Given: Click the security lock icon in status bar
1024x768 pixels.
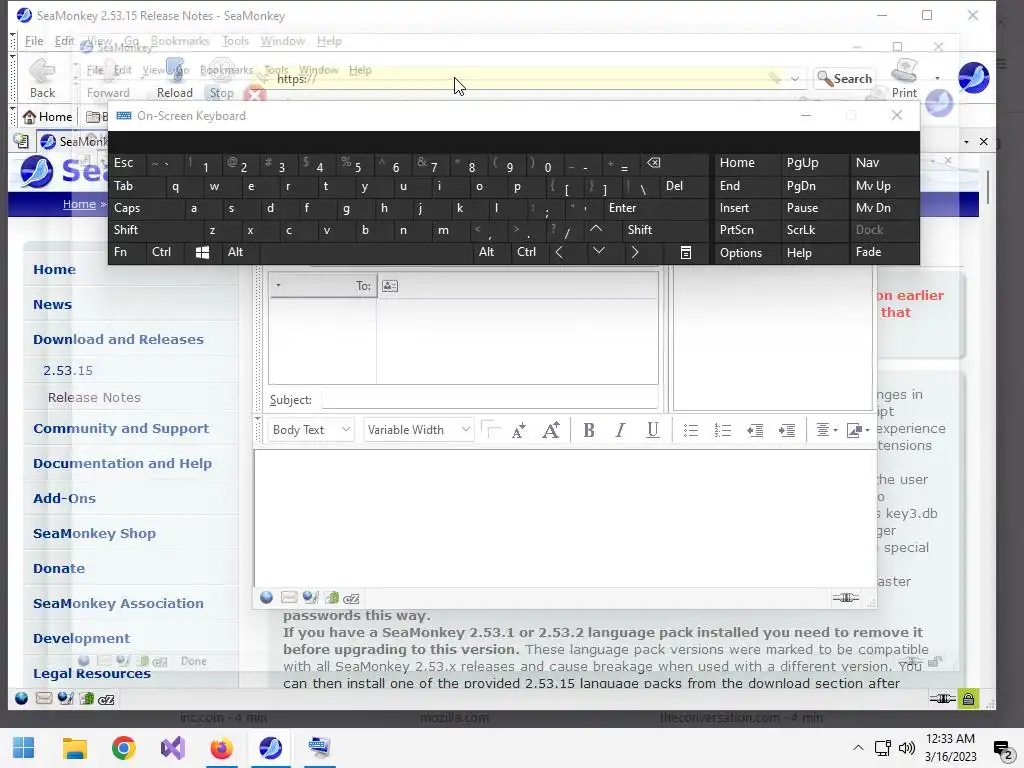Looking at the screenshot, I should (968, 699).
